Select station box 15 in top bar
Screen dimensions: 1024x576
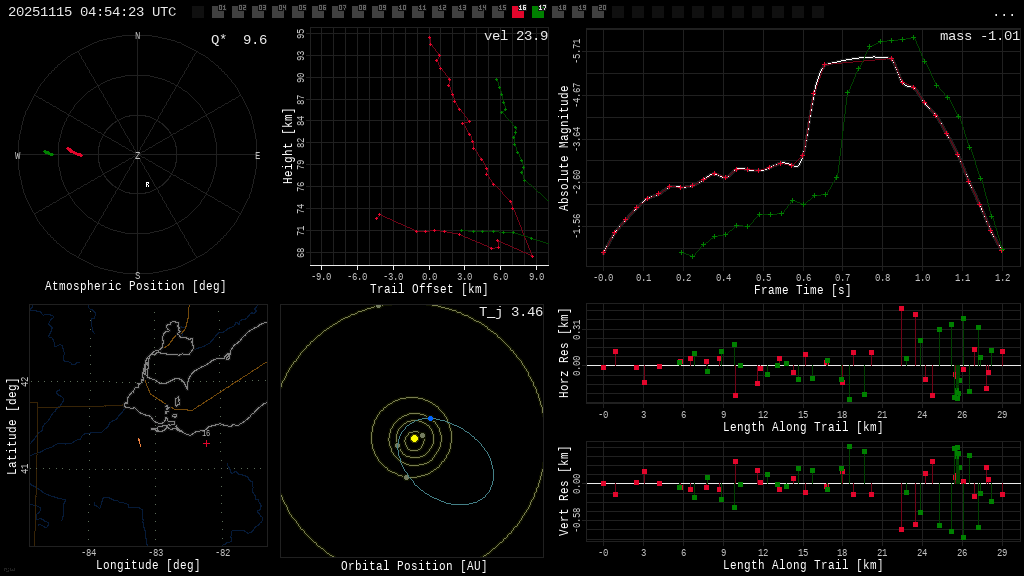pos(498,11)
